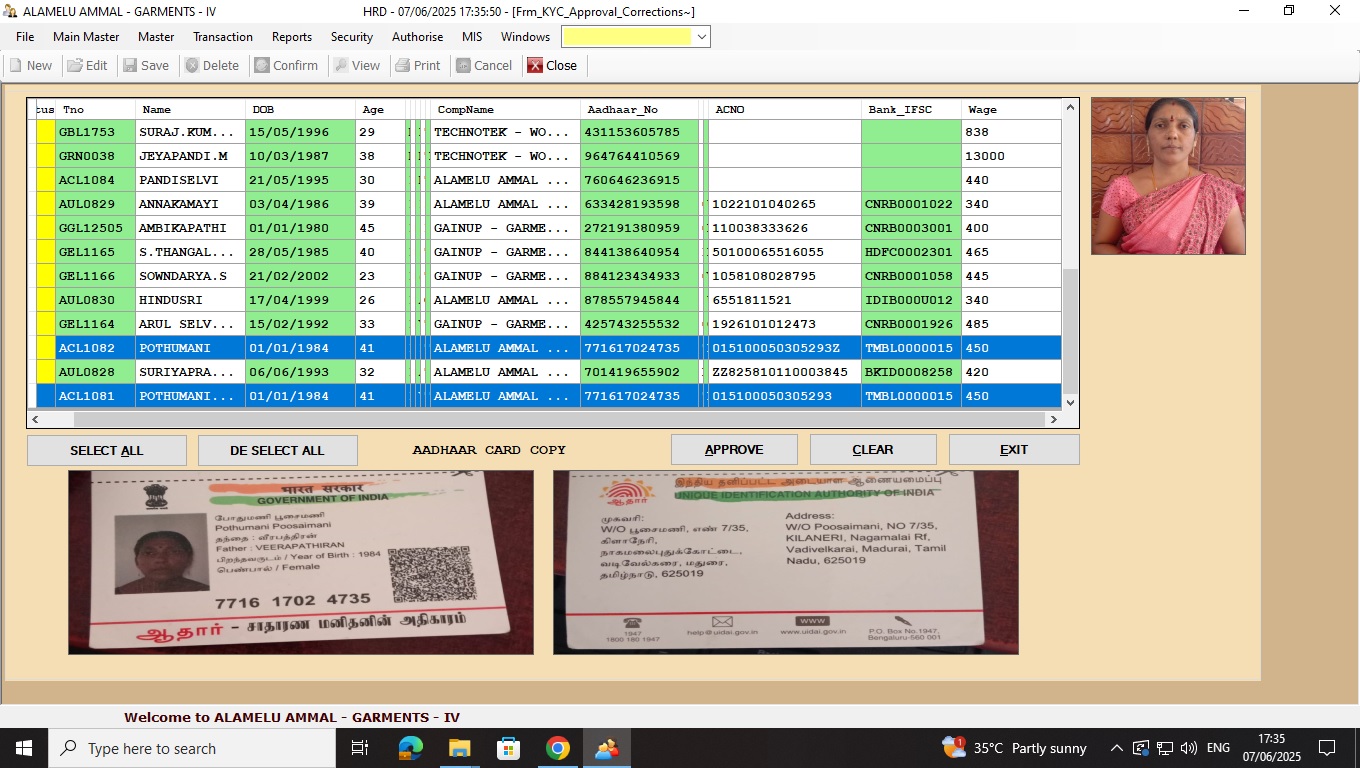Toggle yellow status cell for AUL0828 row
Image resolution: width=1360 pixels, height=768 pixels.
tap(45, 372)
